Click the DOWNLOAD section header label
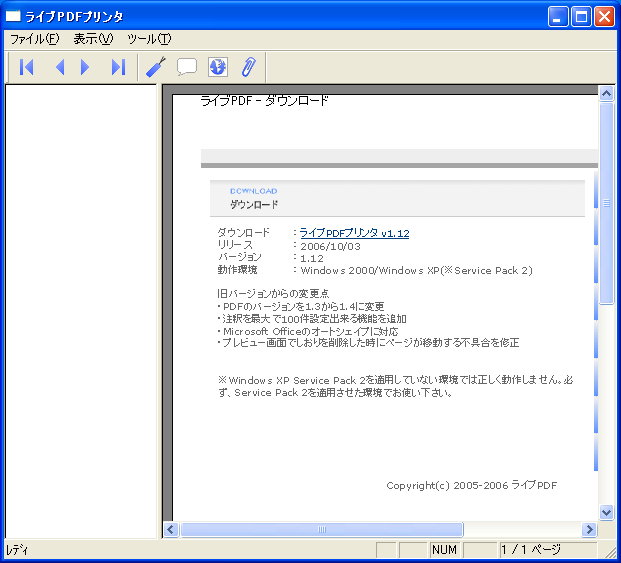The image size is (621, 563). 253,191
